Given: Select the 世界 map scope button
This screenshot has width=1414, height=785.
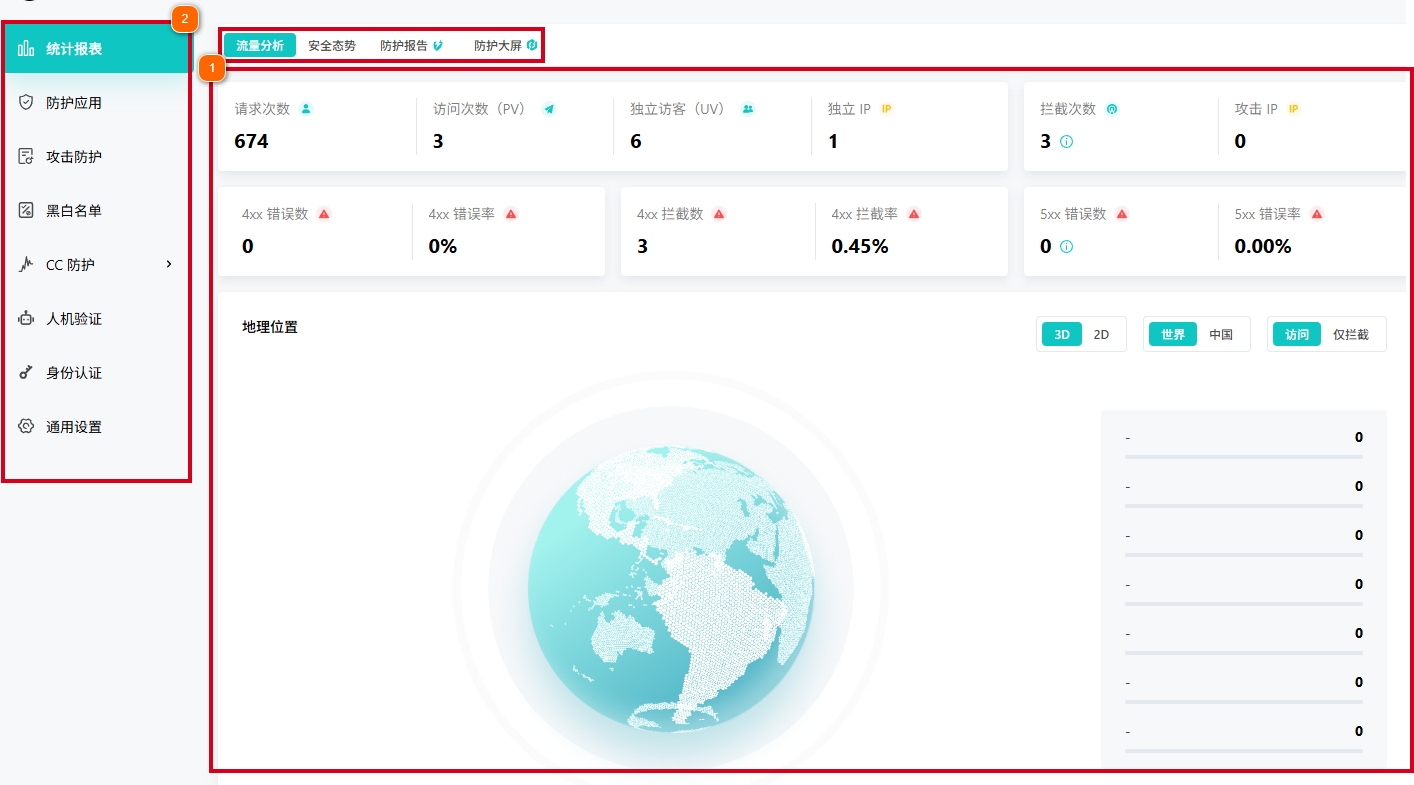Looking at the screenshot, I should (1173, 335).
